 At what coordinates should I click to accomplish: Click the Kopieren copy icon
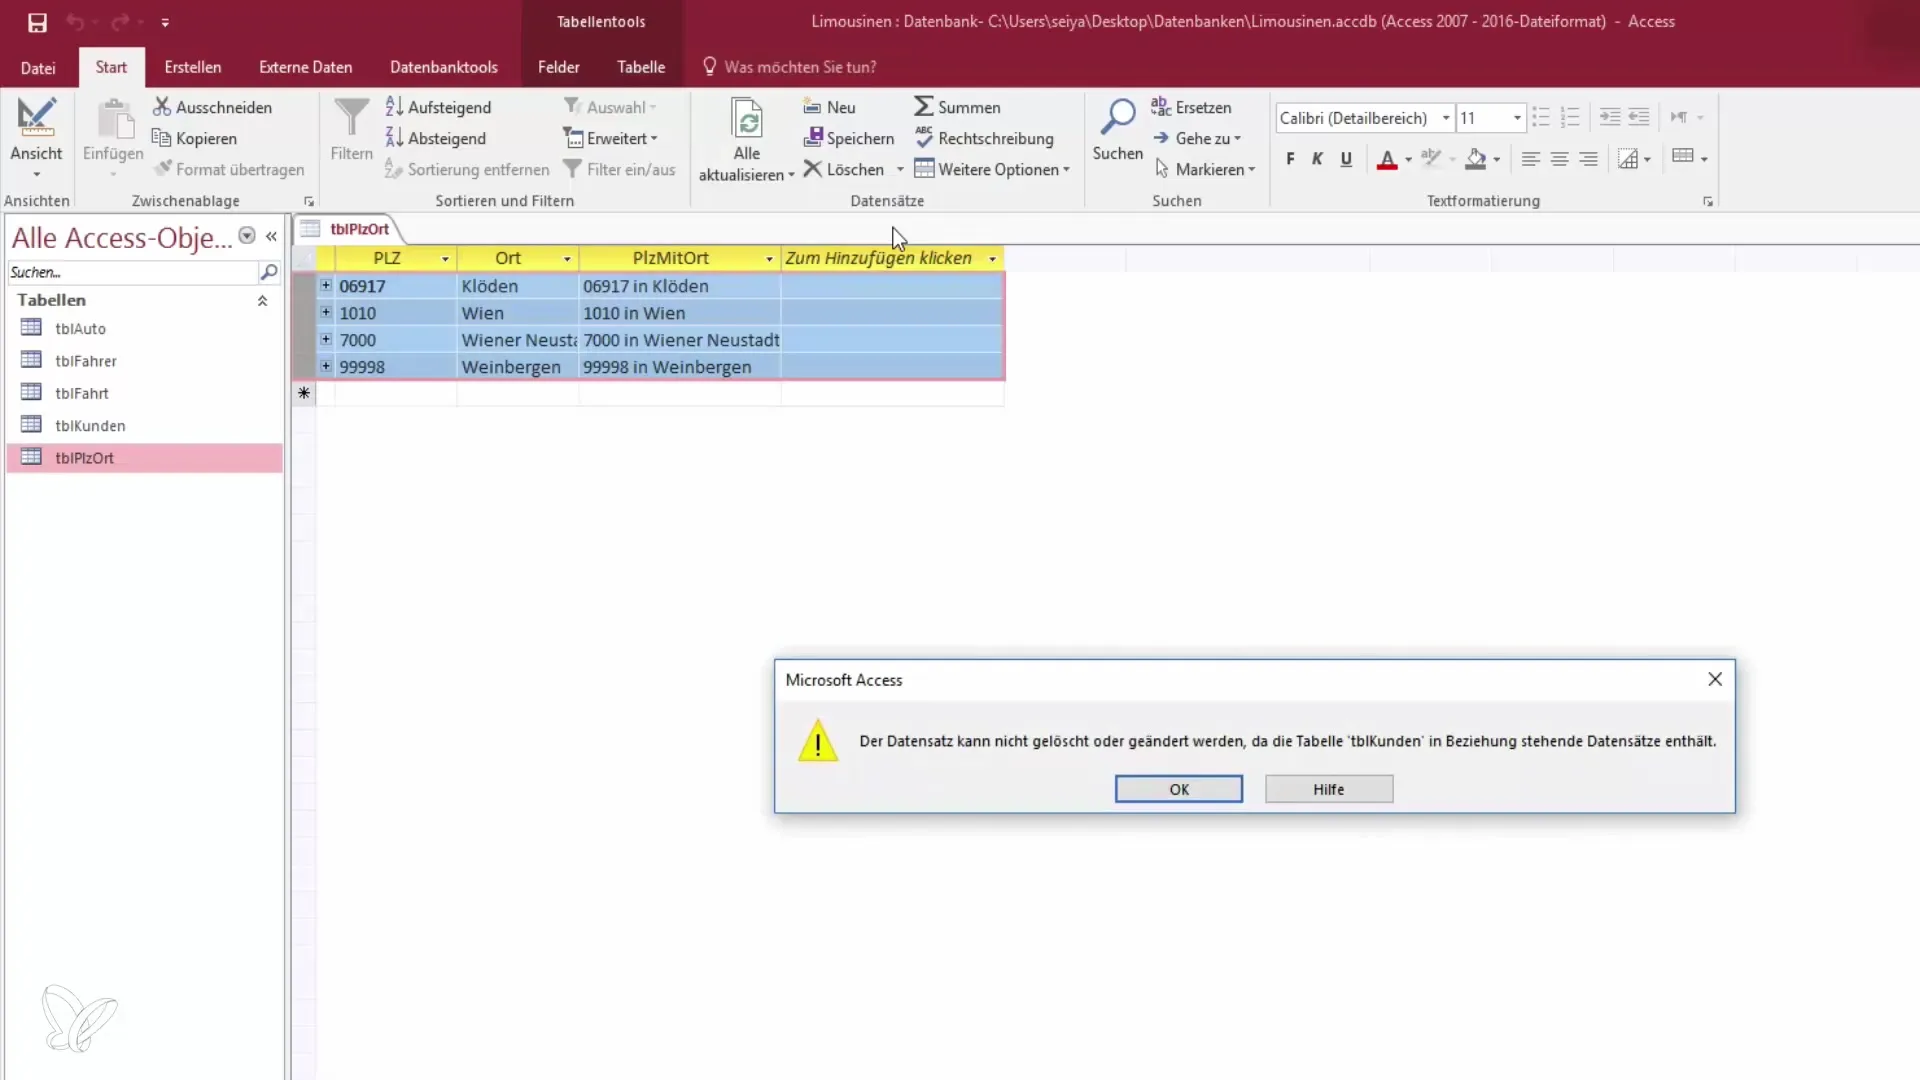tap(161, 138)
